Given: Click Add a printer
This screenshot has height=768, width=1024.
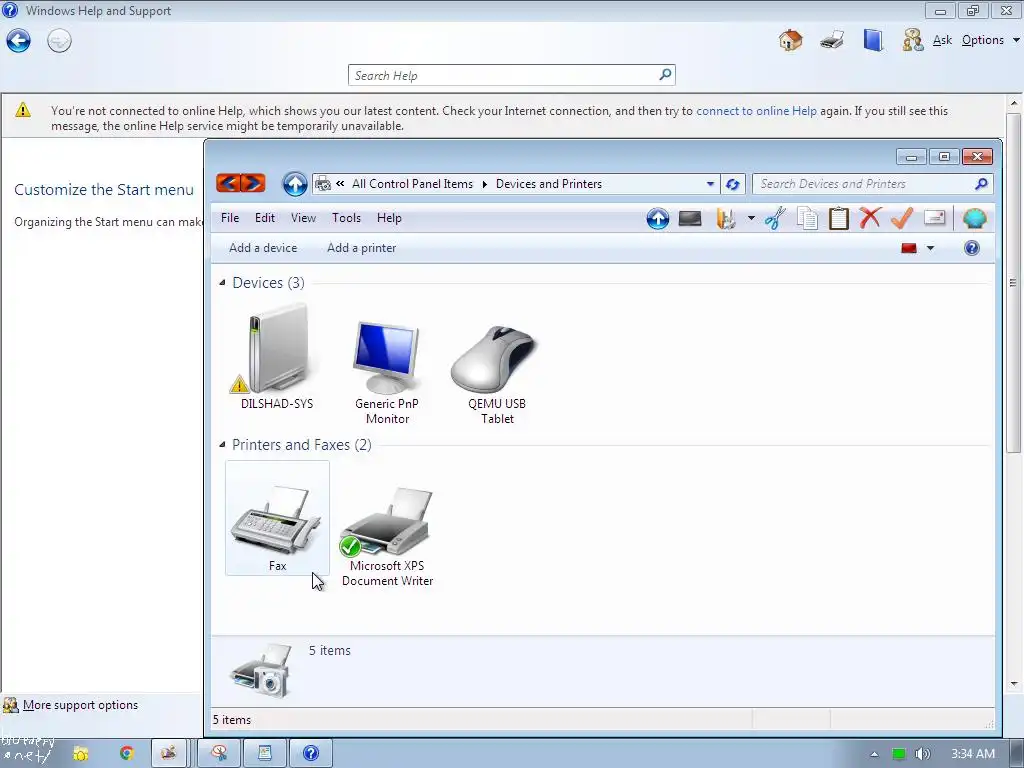Looking at the screenshot, I should click(x=361, y=248).
